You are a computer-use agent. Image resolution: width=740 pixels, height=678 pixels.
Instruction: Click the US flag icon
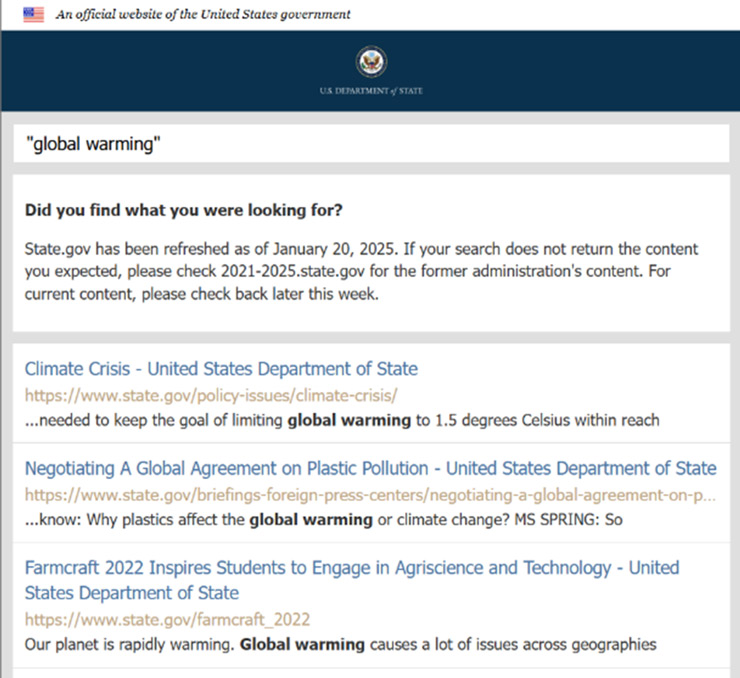tap(33, 14)
